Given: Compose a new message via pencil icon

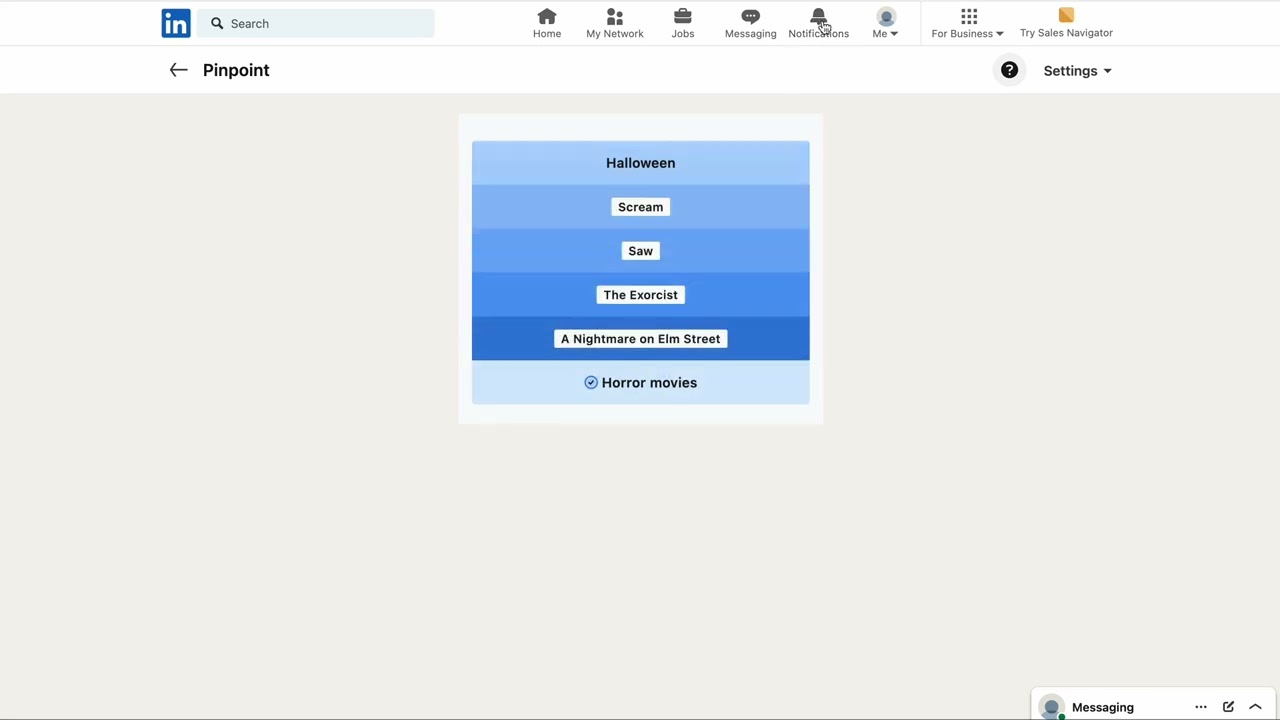Looking at the screenshot, I should coord(1228,707).
